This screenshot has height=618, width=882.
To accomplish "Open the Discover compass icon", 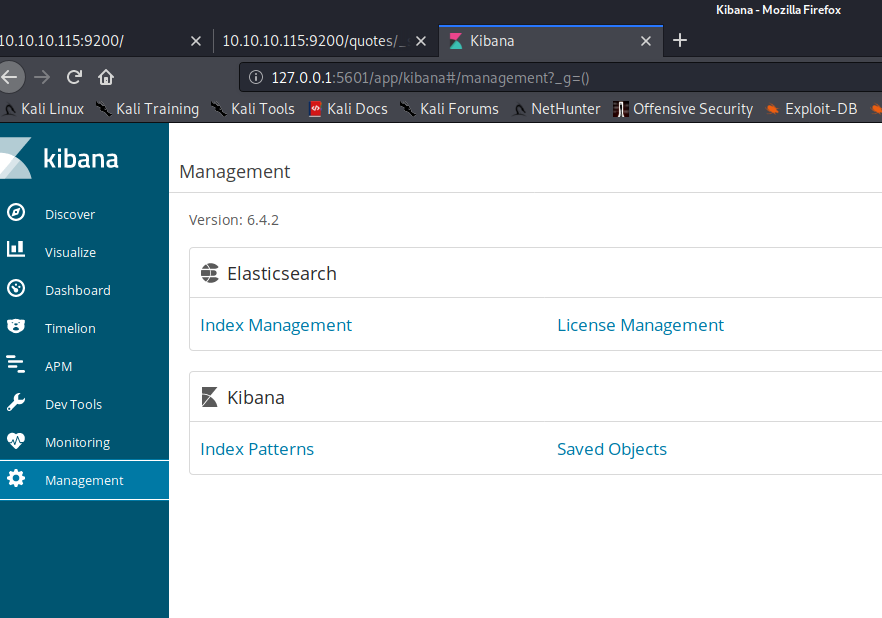I will point(16,213).
